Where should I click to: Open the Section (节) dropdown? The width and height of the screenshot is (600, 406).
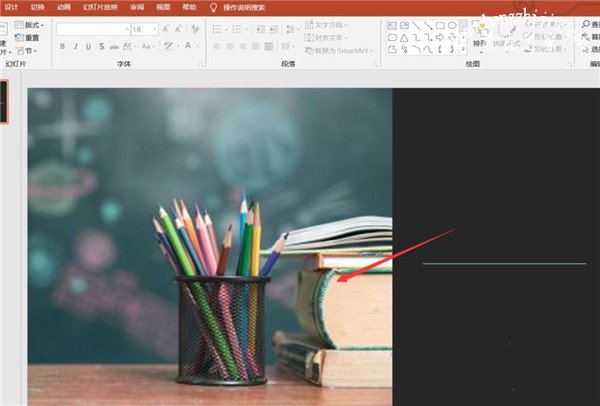[x=26, y=51]
